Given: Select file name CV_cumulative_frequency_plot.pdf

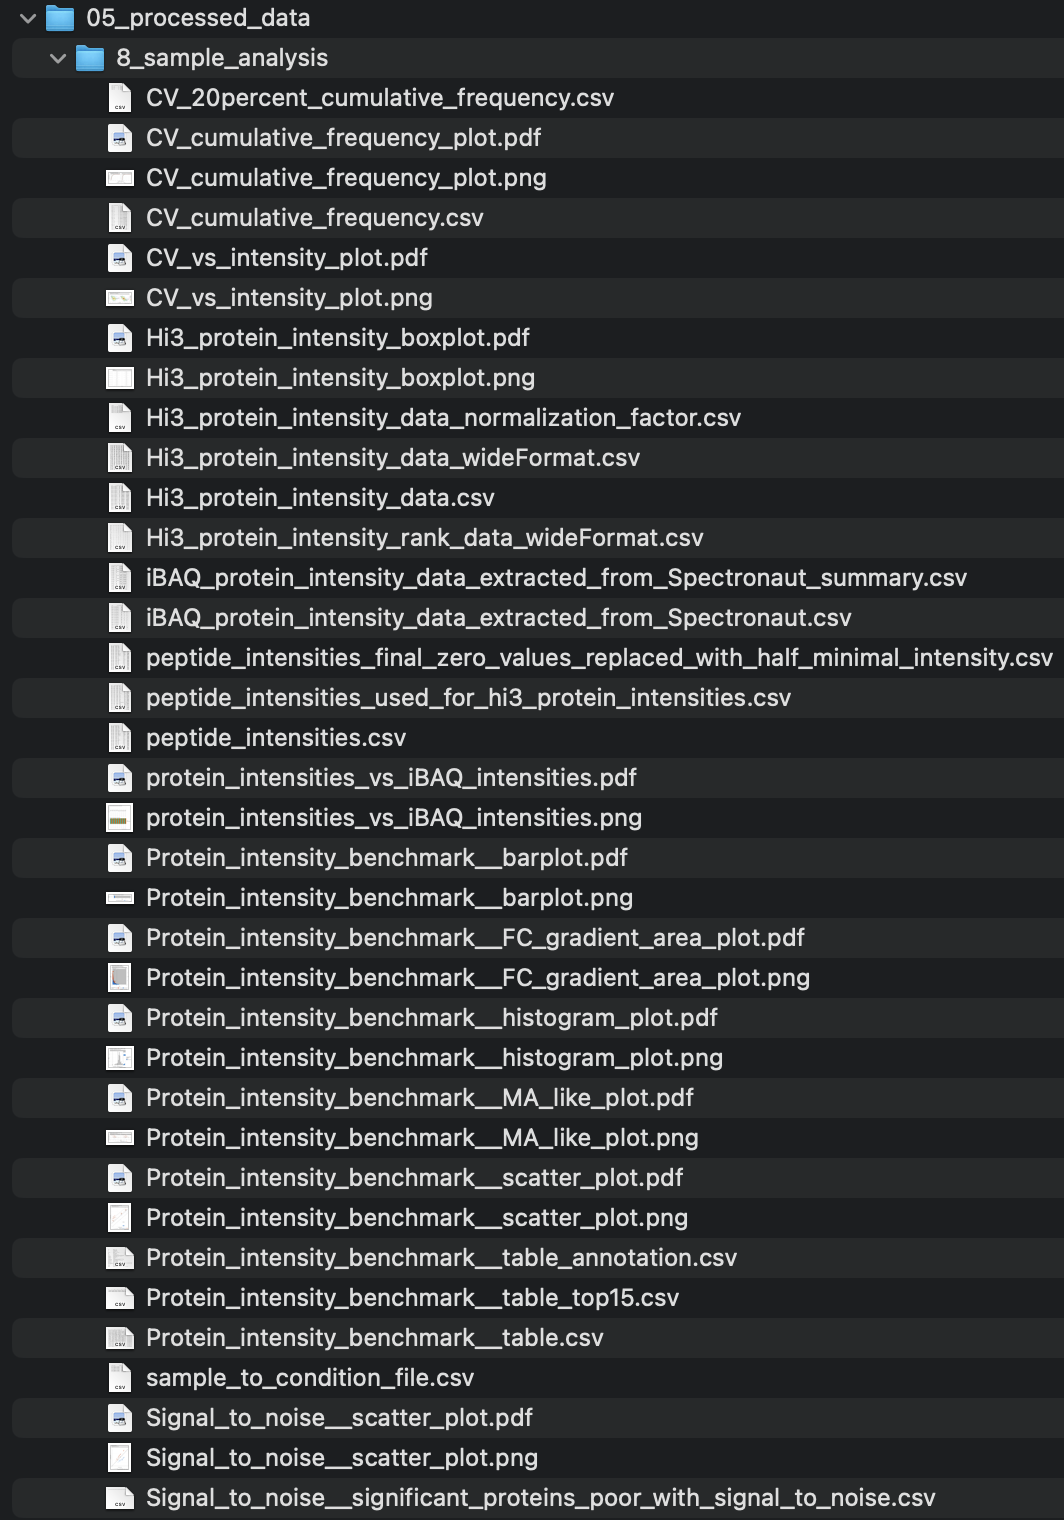Looking at the screenshot, I should pyautogui.click(x=344, y=138).
